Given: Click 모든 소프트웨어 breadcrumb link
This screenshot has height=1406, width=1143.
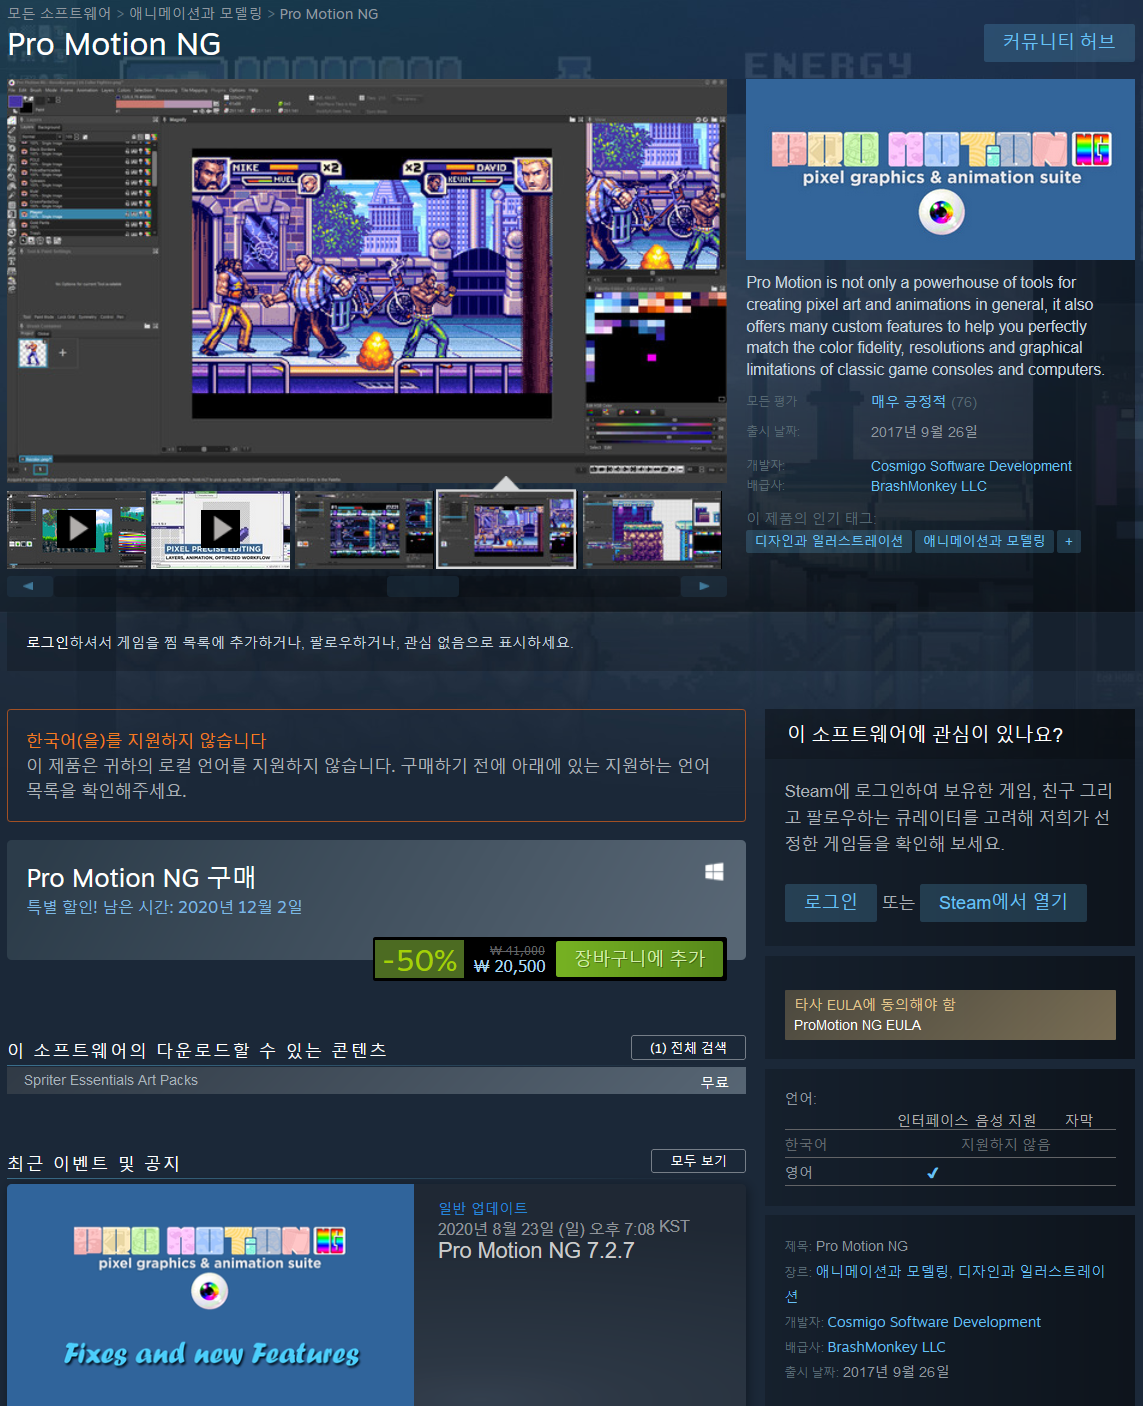Looking at the screenshot, I should [59, 13].
